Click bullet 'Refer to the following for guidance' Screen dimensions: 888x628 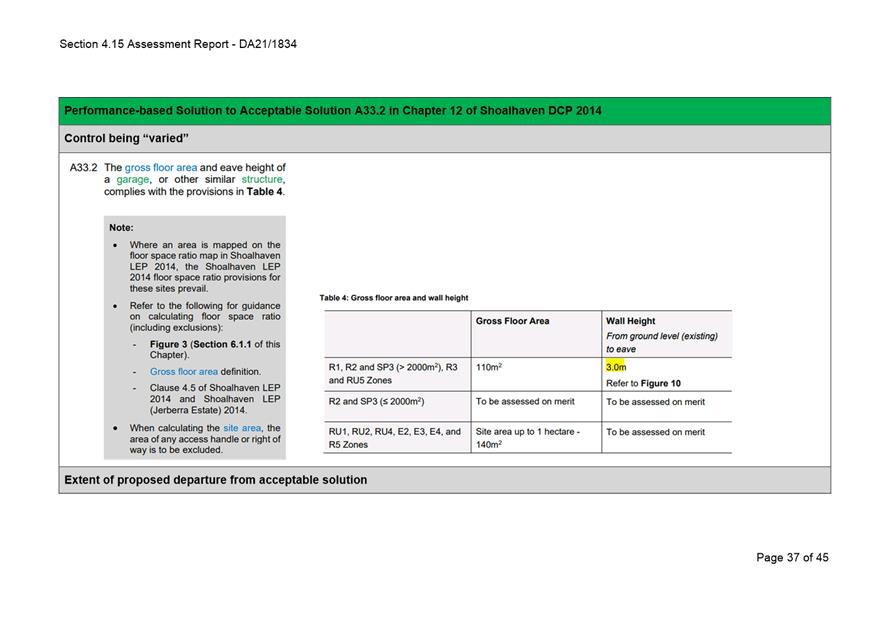click(x=204, y=306)
